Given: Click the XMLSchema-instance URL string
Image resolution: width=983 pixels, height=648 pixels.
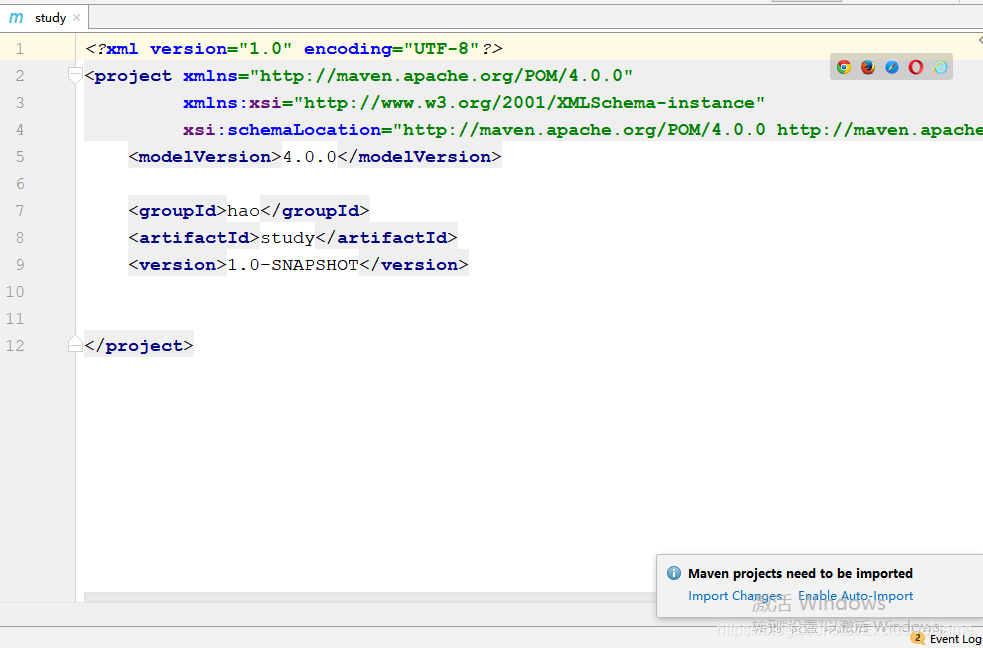Looking at the screenshot, I should 530,103.
